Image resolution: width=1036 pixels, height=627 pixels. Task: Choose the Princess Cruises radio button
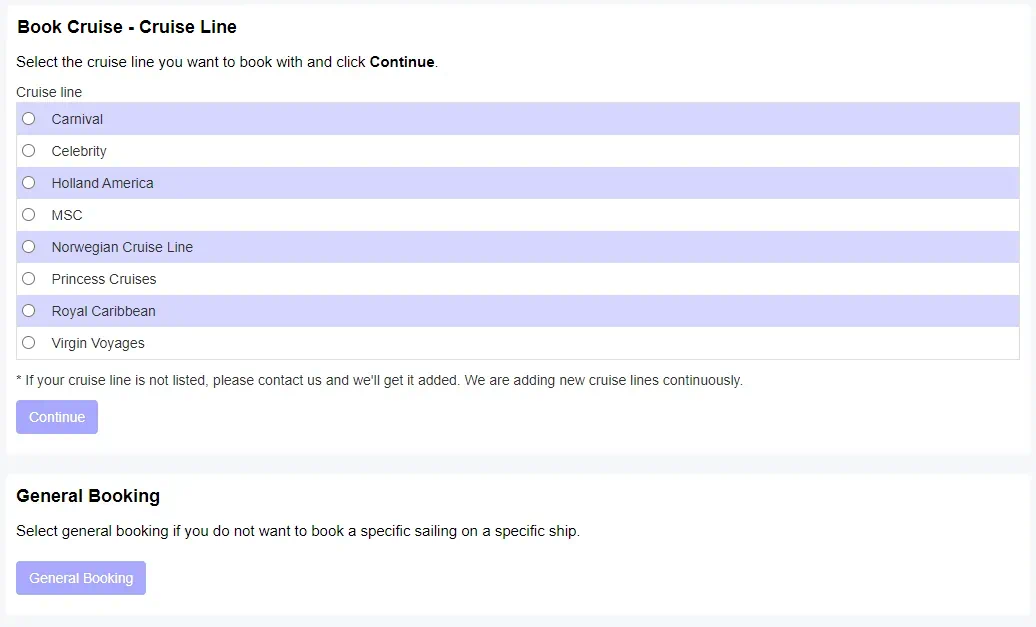coord(29,279)
